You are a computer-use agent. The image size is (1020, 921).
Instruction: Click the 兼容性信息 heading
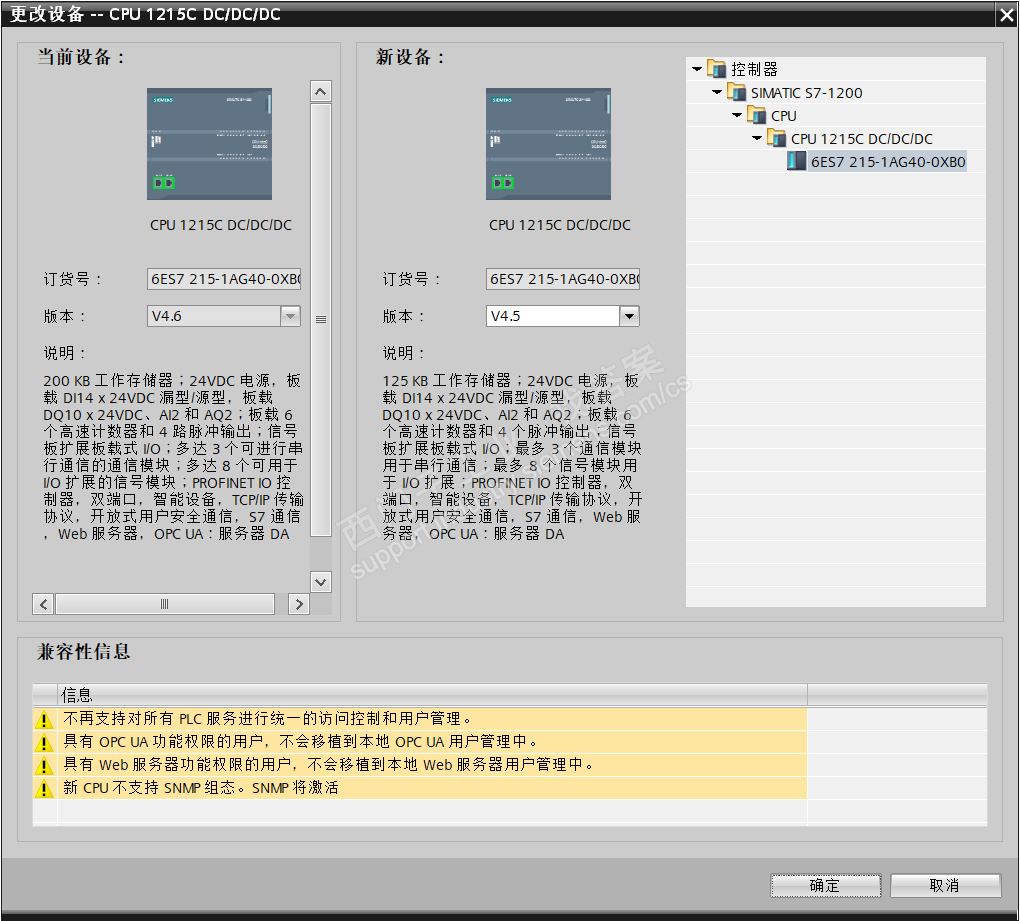(x=83, y=651)
